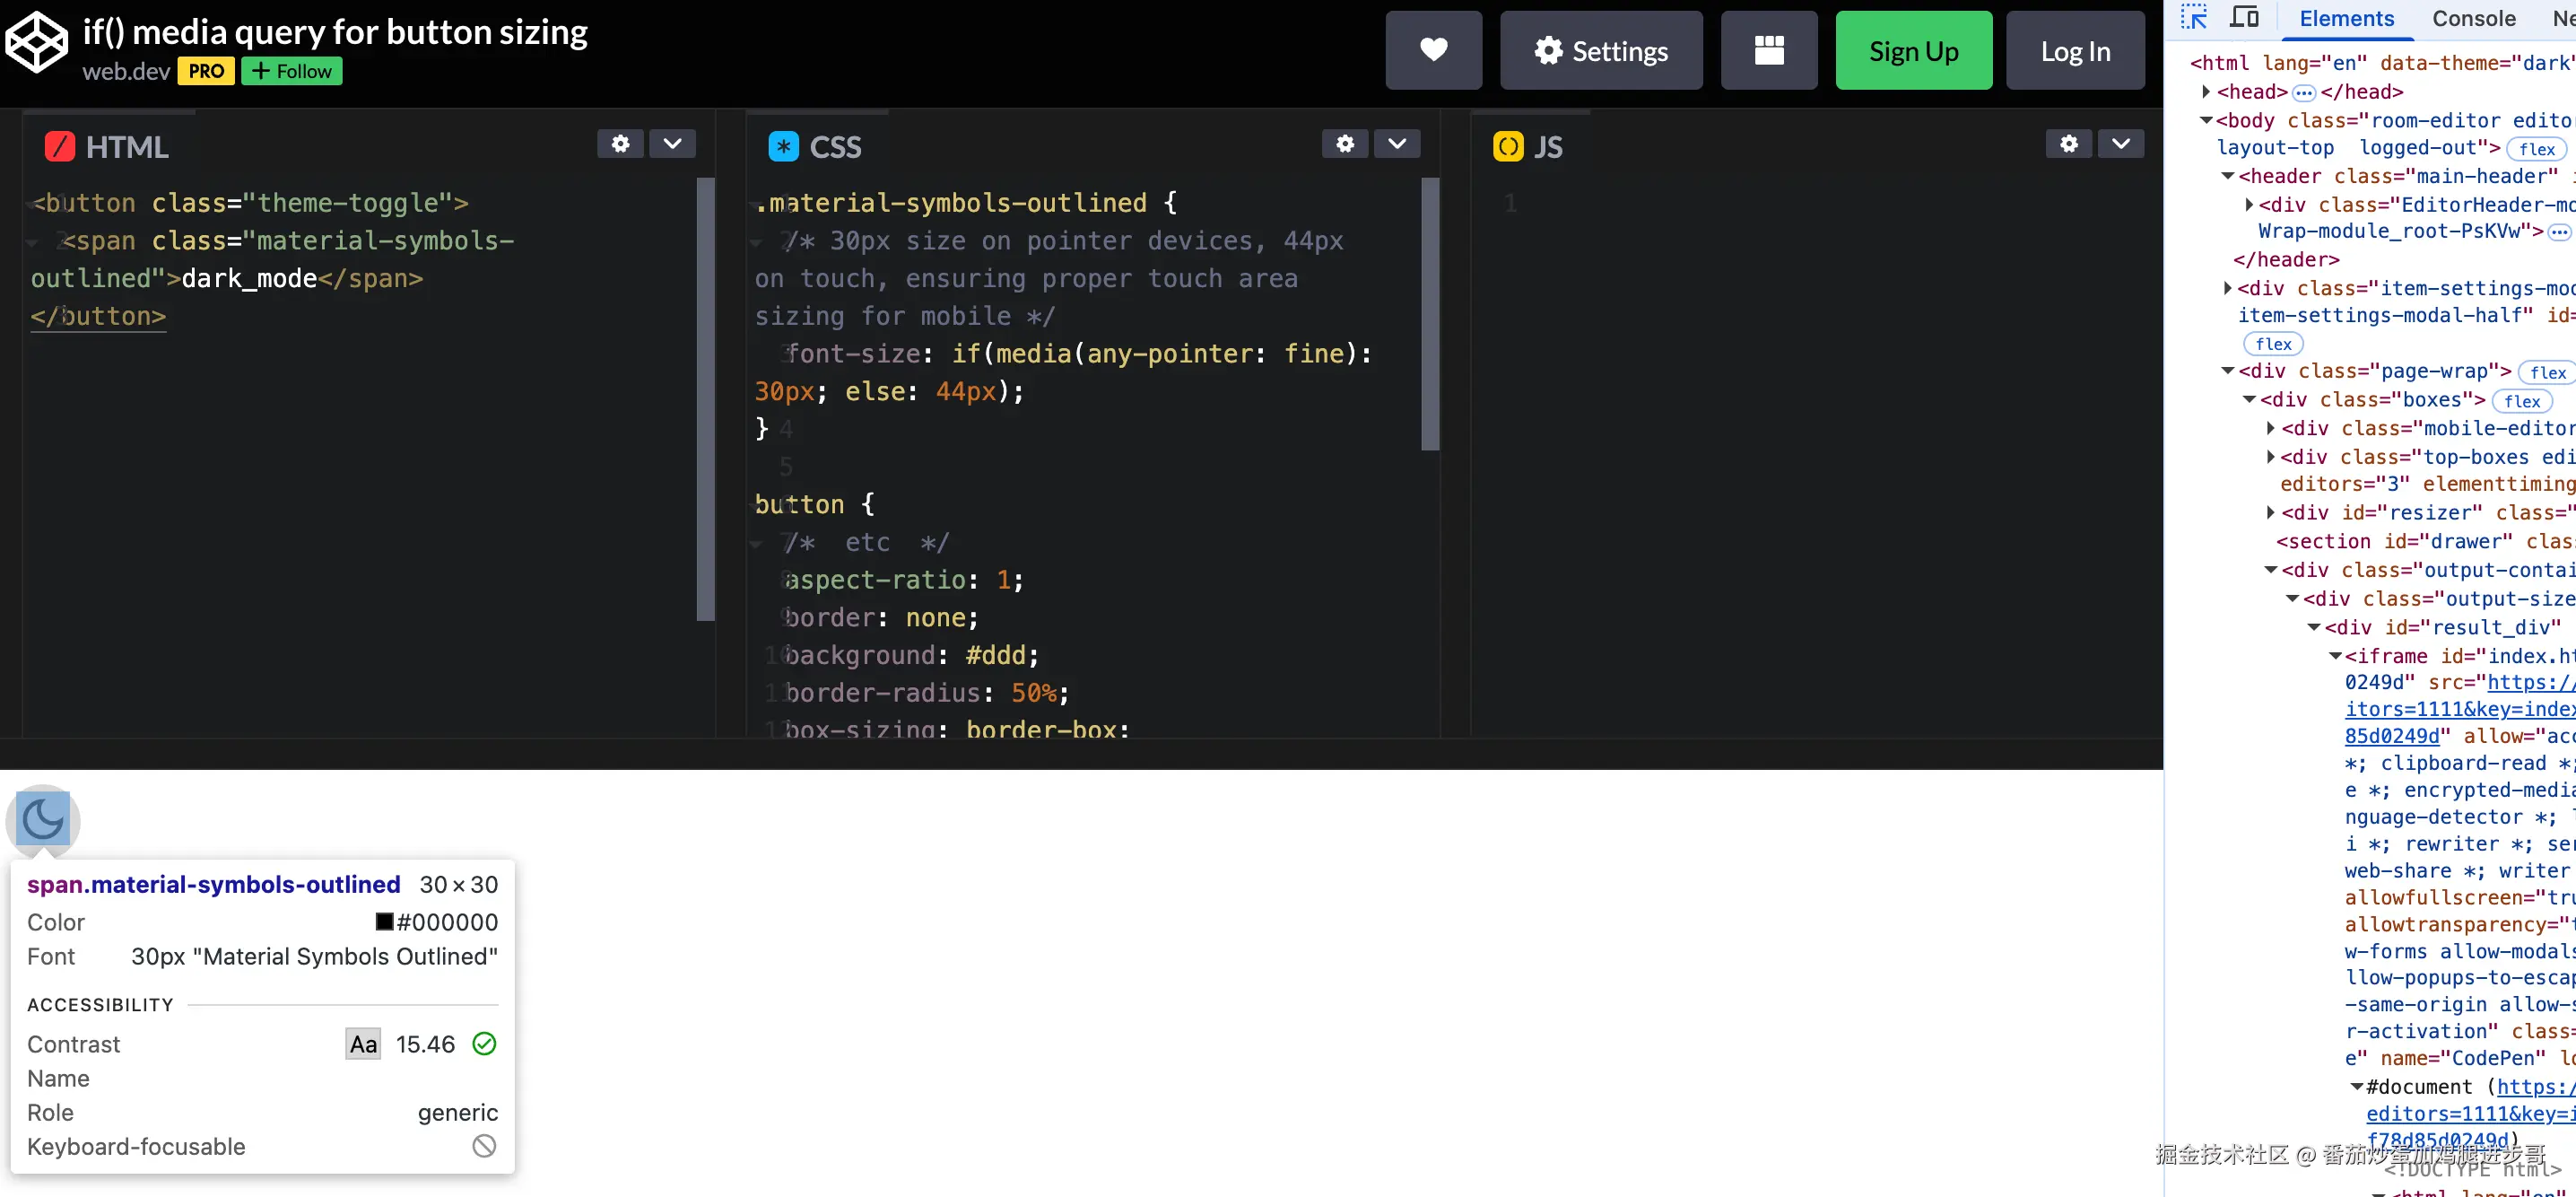Click the green Sign Up button

[1913, 50]
